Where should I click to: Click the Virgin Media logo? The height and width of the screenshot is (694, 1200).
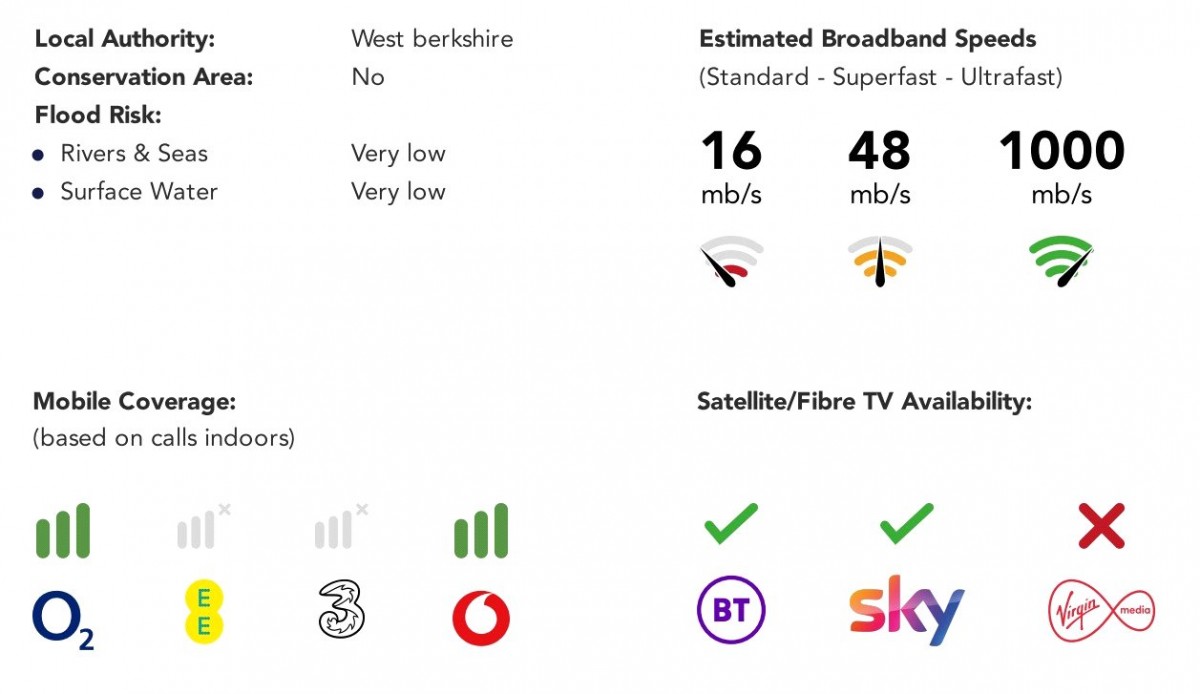1101,611
